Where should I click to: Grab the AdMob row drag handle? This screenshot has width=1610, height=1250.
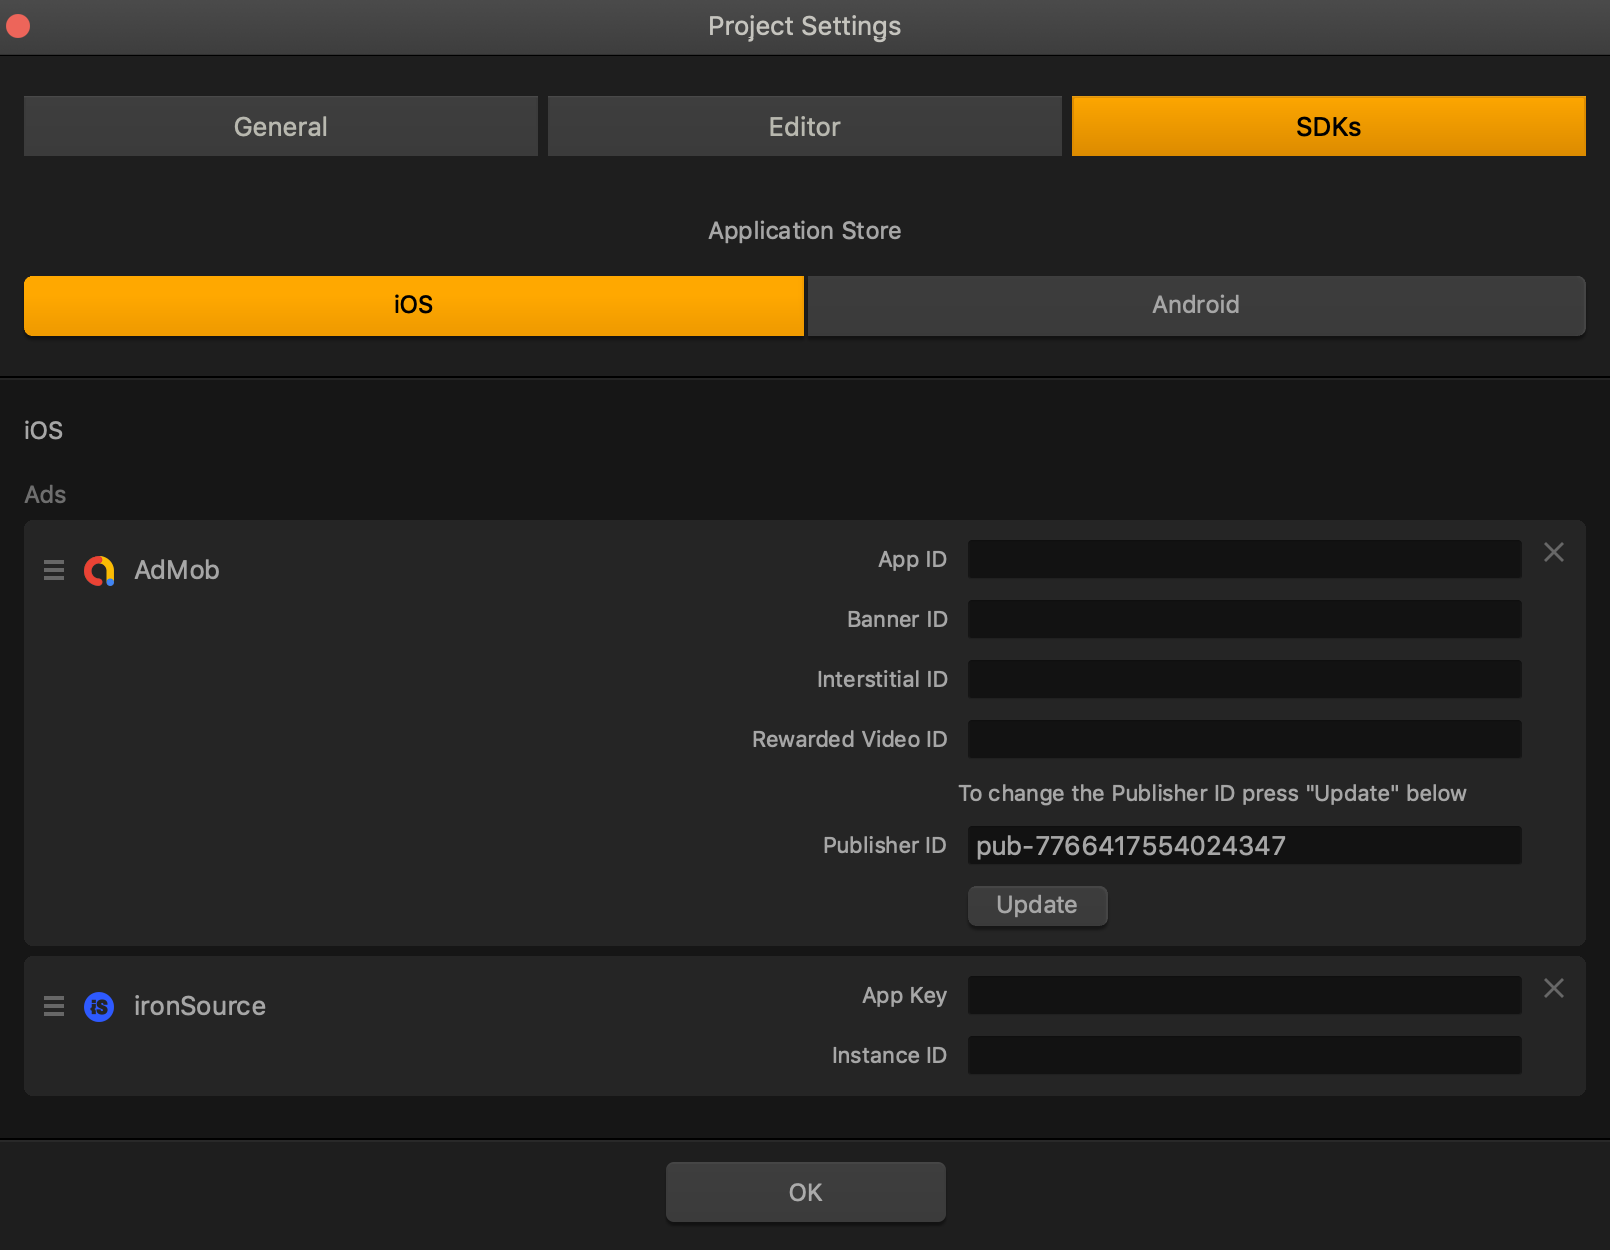pyautogui.click(x=54, y=571)
